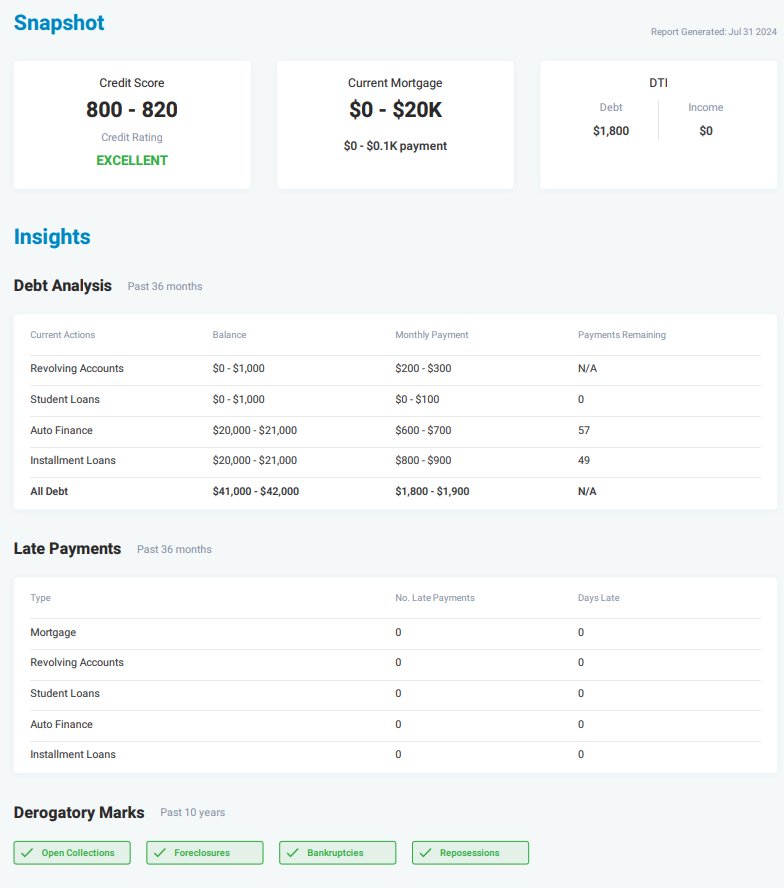Click the All Debt row label
The height and width of the screenshot is (888, 784).
pyautogui.click(x=49, y=492)
